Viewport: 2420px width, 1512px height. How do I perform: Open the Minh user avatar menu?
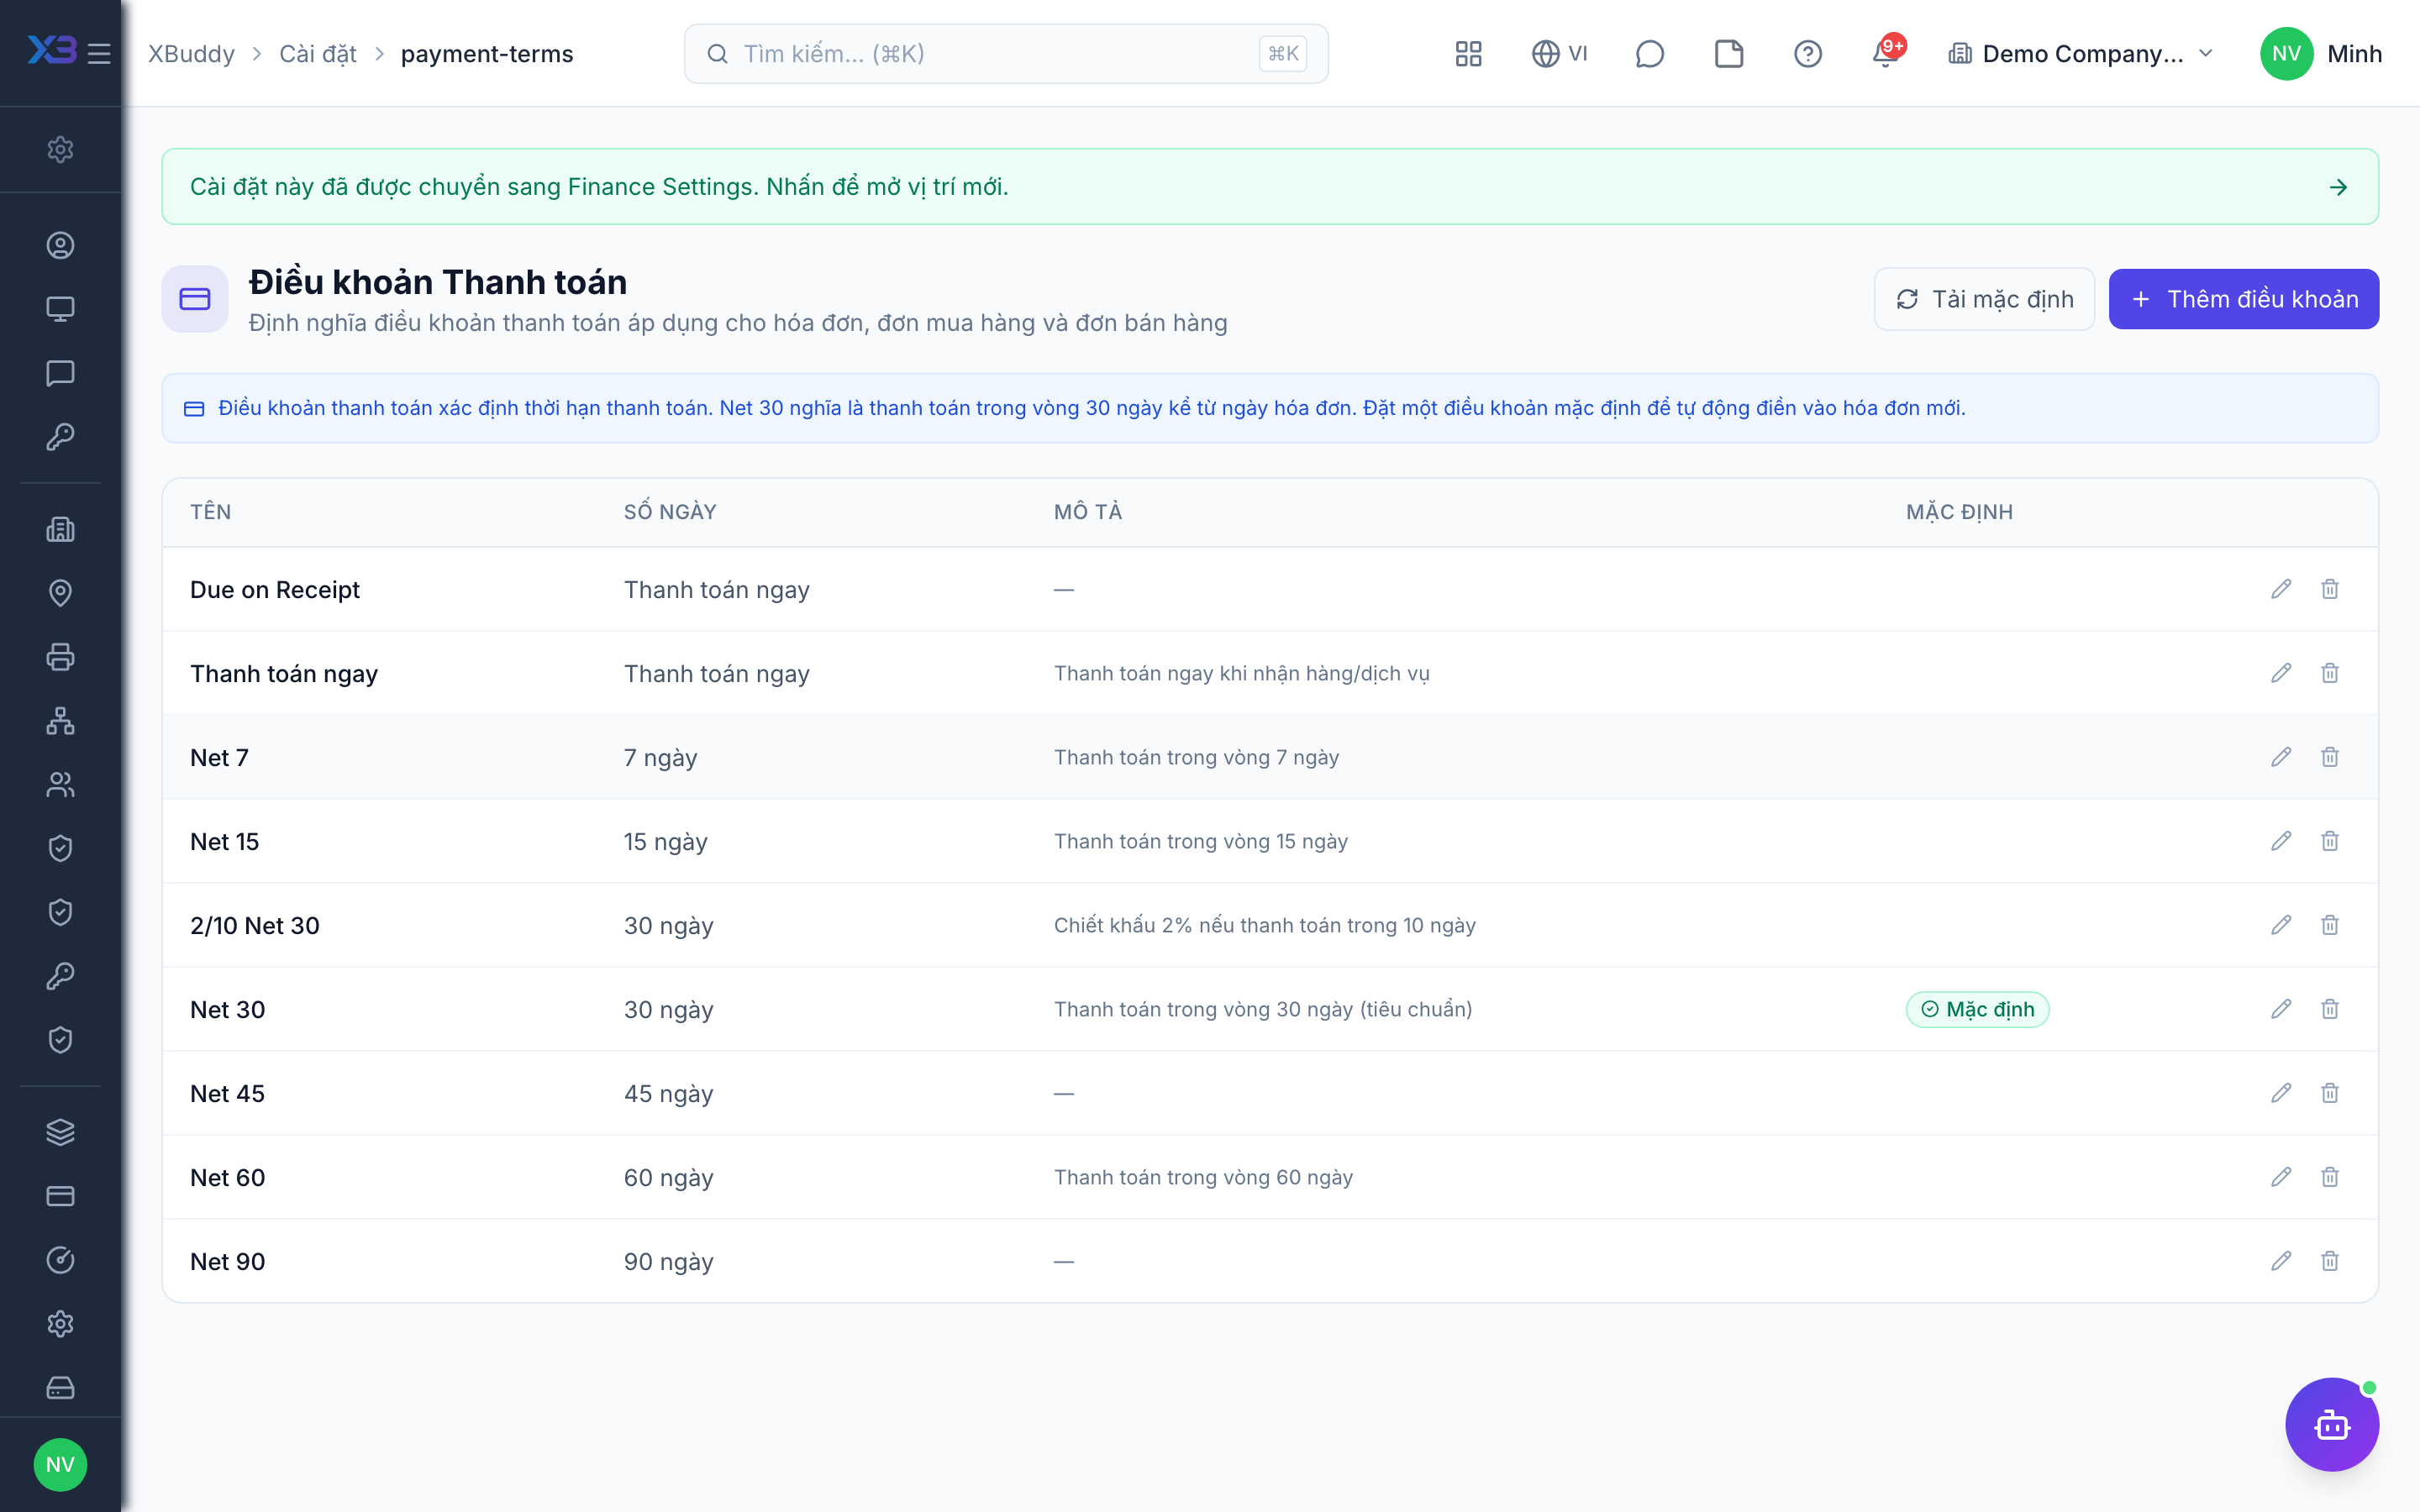coord(2320,53)
